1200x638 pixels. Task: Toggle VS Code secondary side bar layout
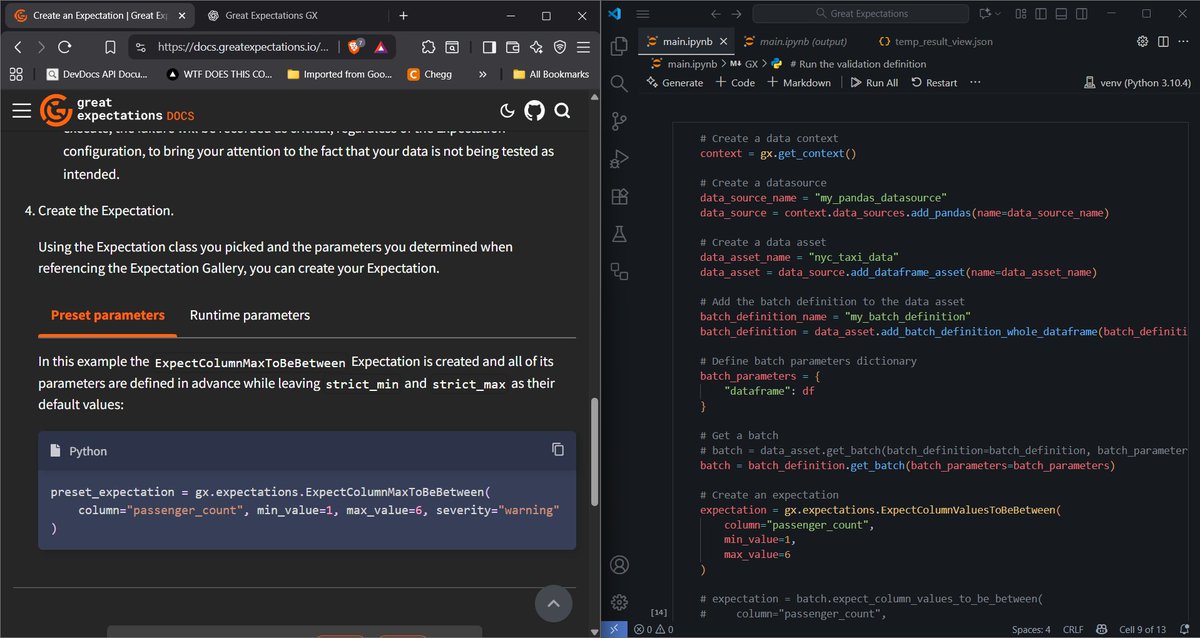point(1081,14)
